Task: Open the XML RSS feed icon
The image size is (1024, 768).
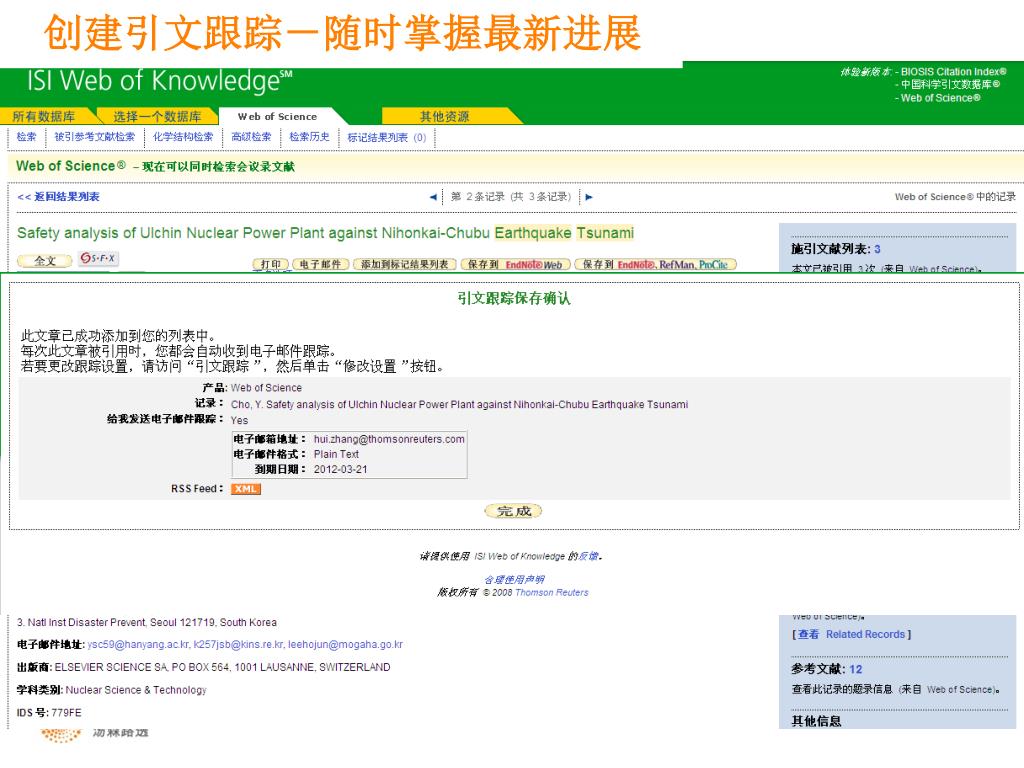Action: [246, 488]
